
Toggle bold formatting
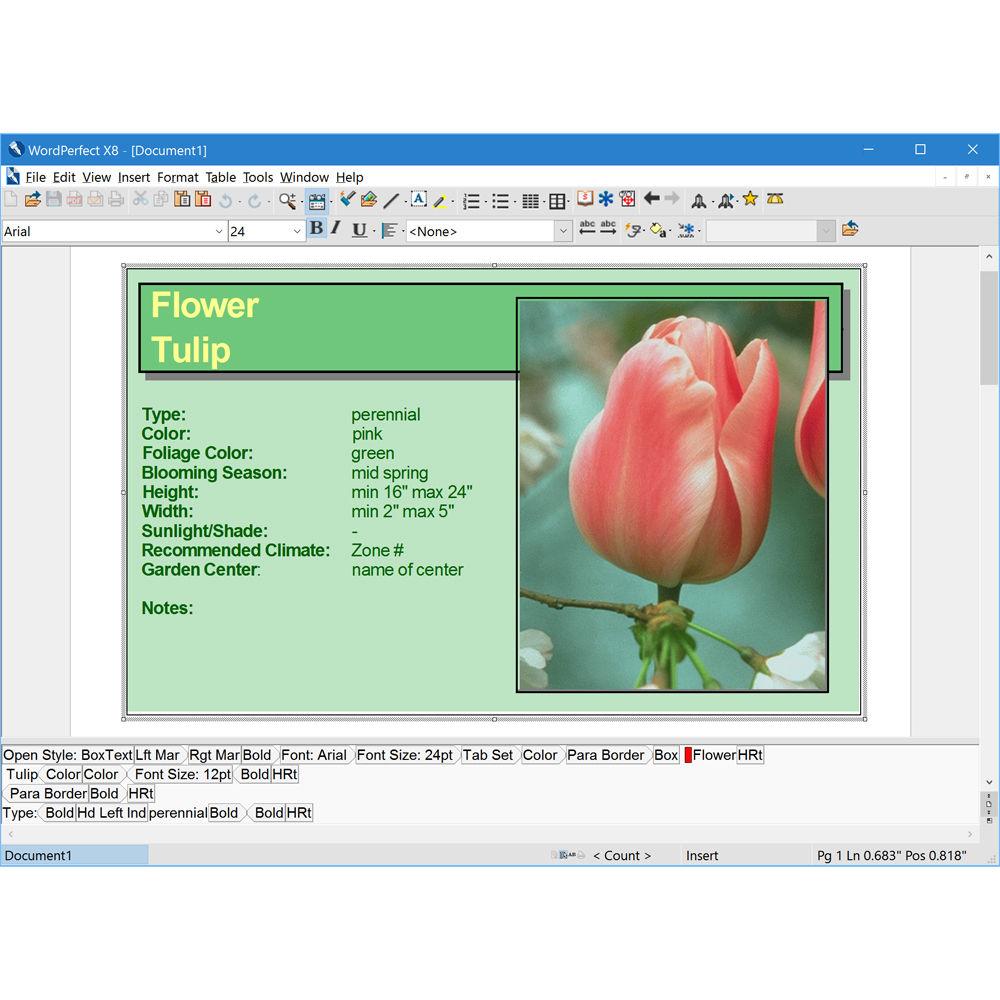point(316,229)
